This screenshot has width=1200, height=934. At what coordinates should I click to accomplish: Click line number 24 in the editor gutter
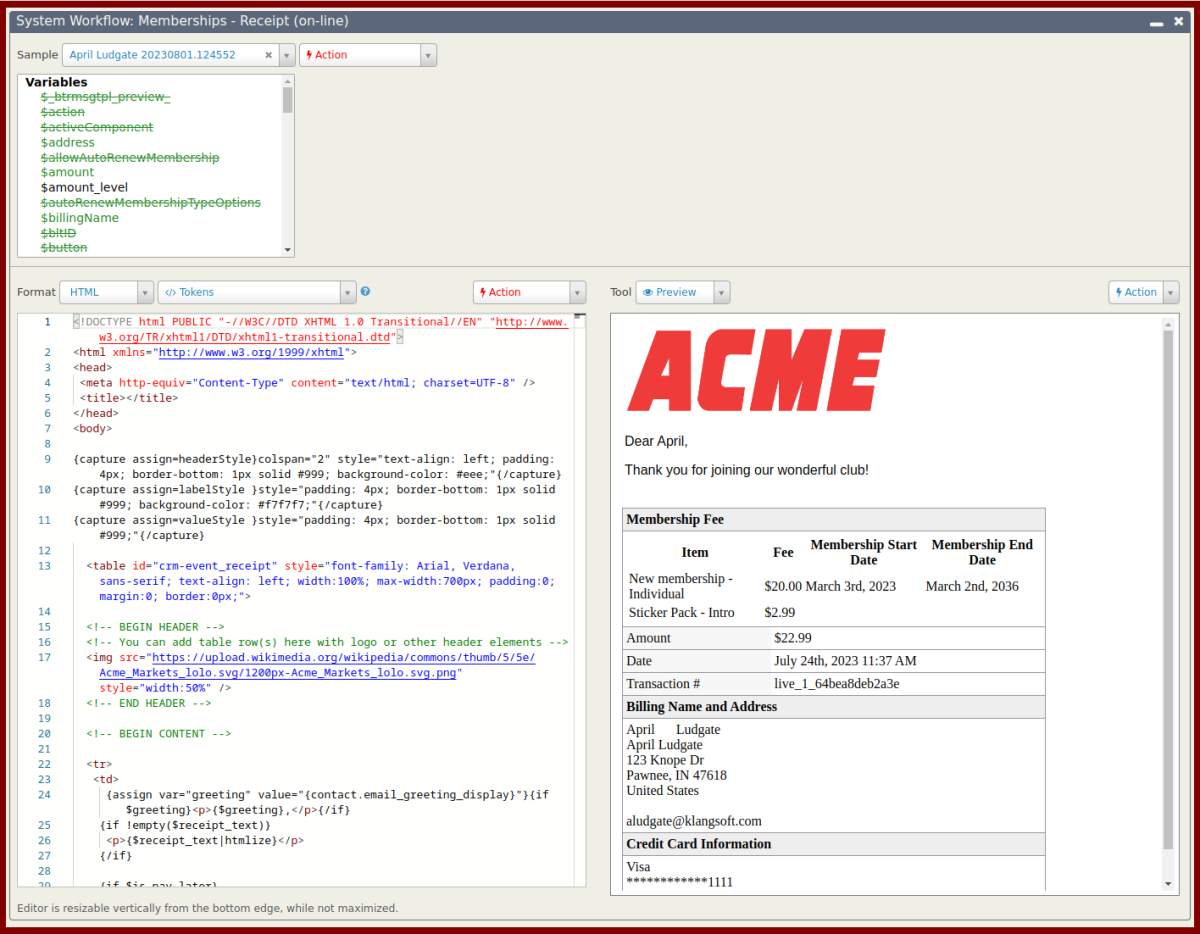[x=44, y=795]
